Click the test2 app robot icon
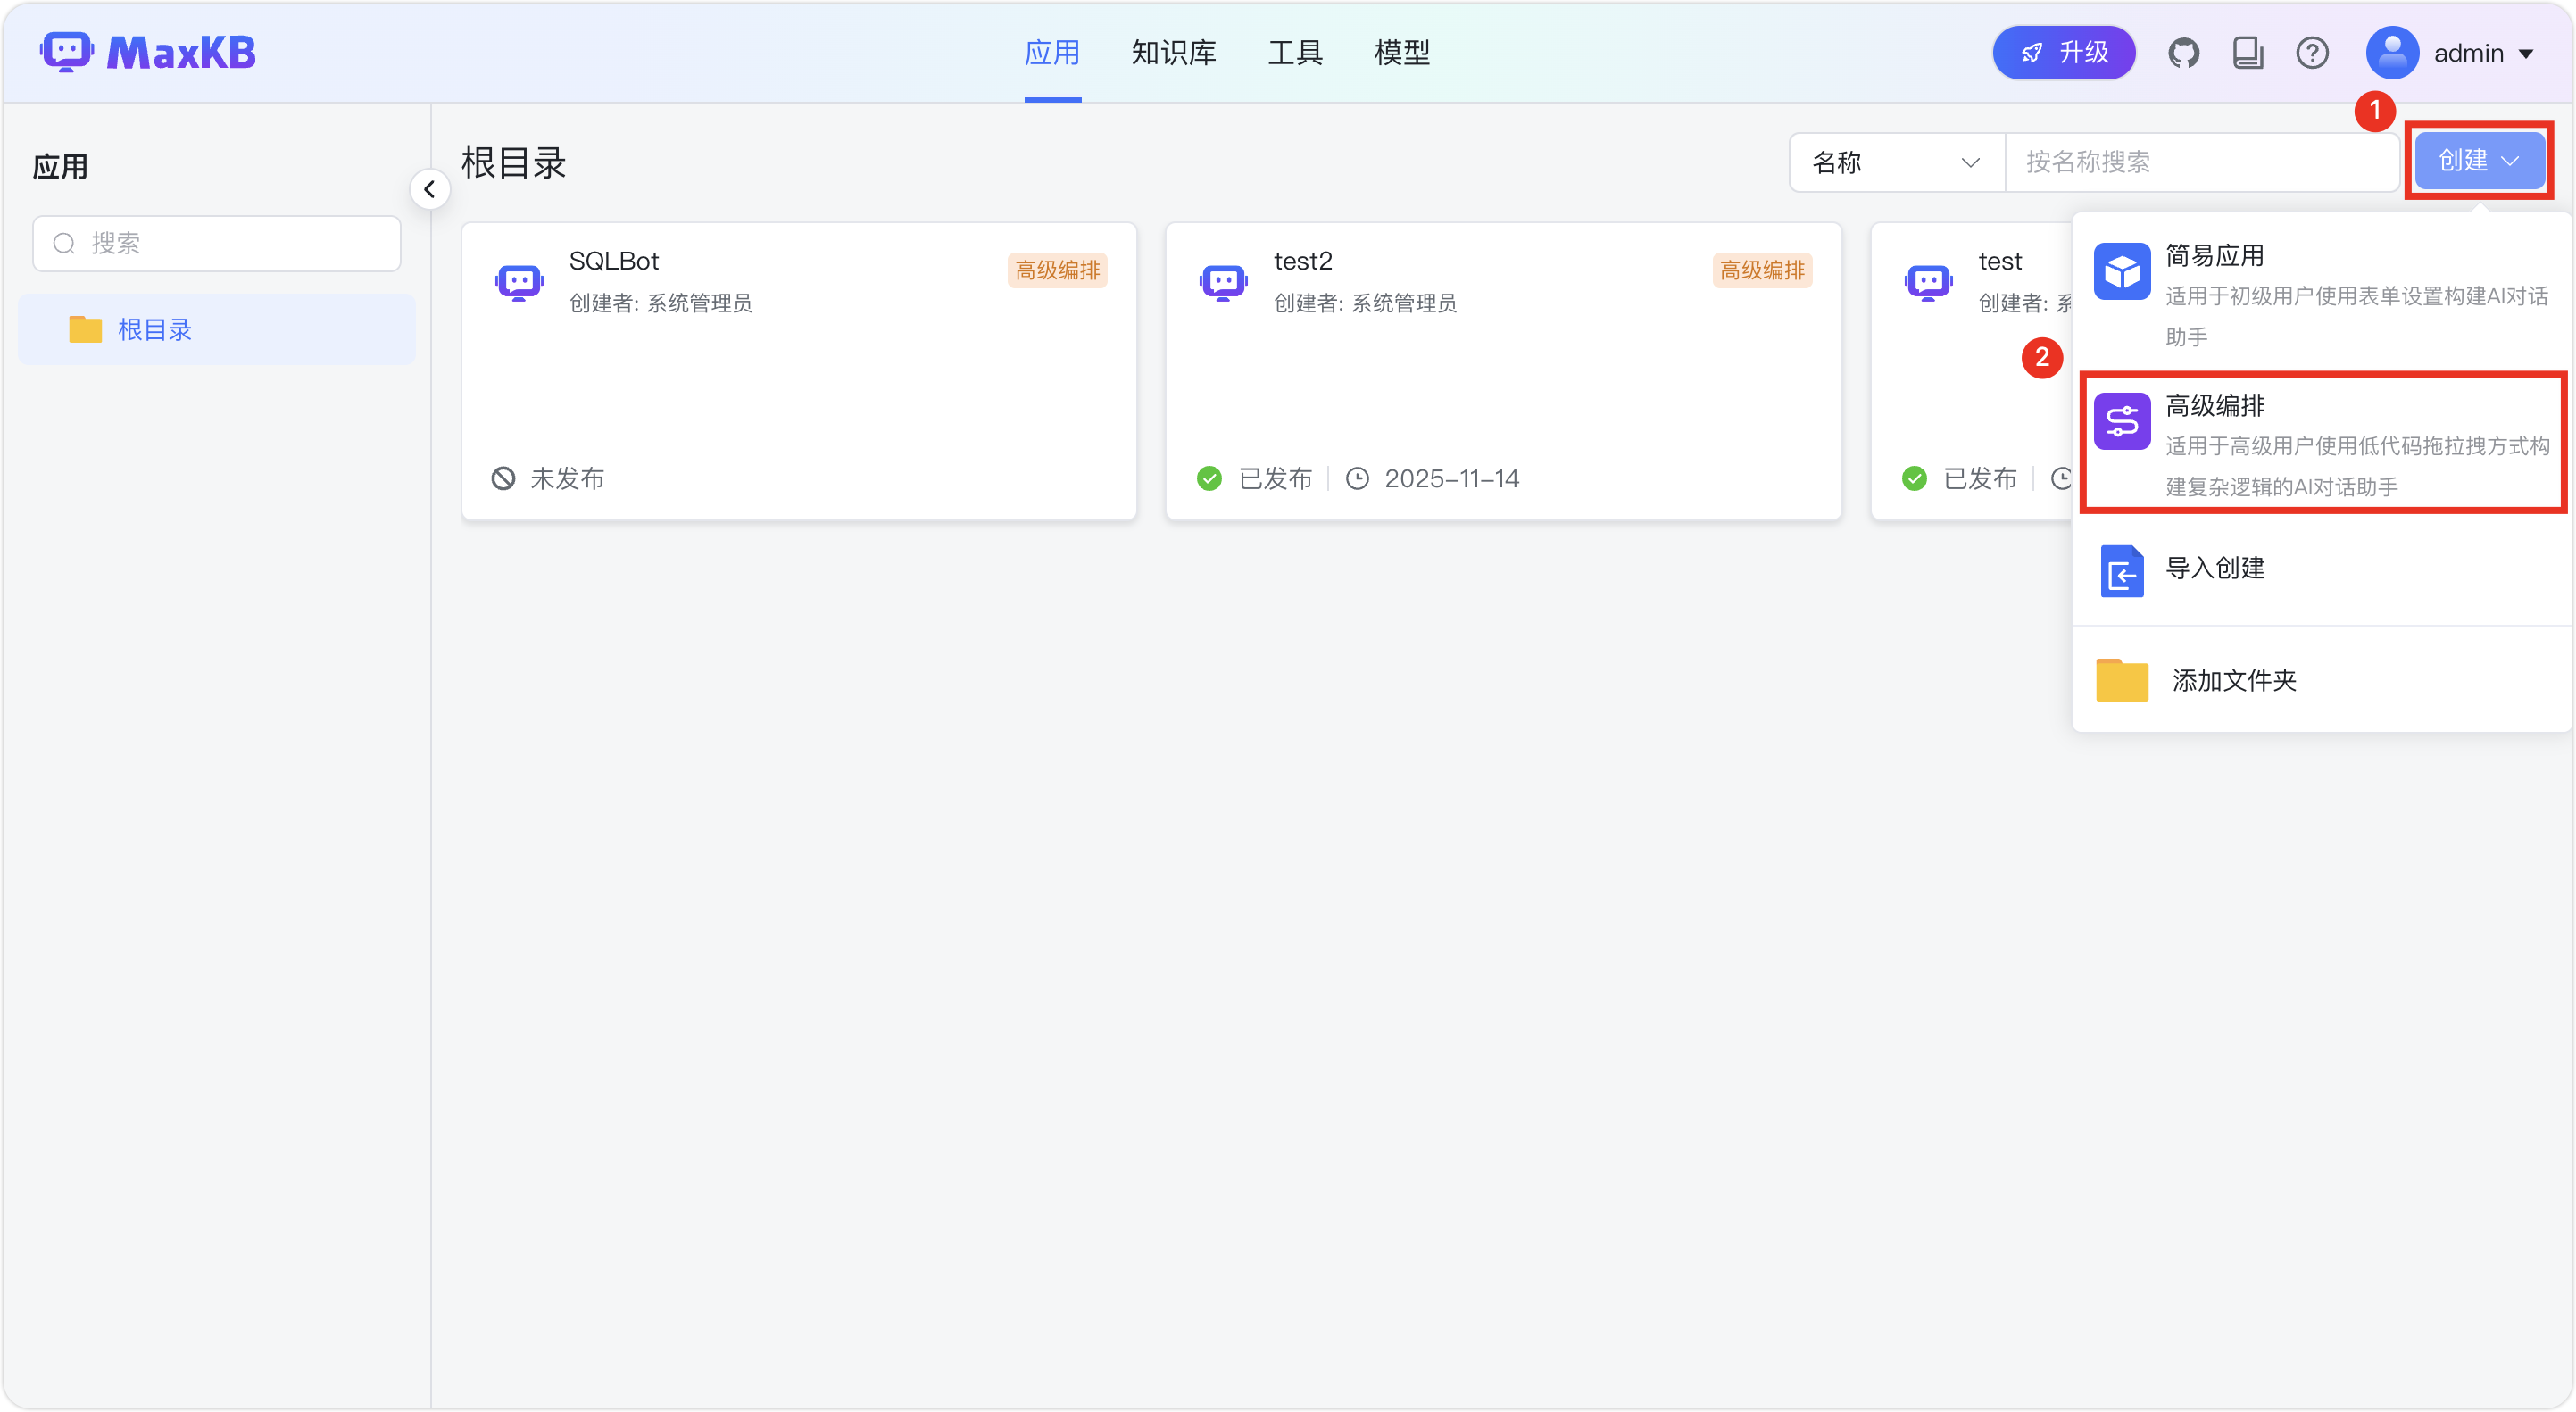Viewport: 2576px width, 1412px height. click(x=1223, y=281)
